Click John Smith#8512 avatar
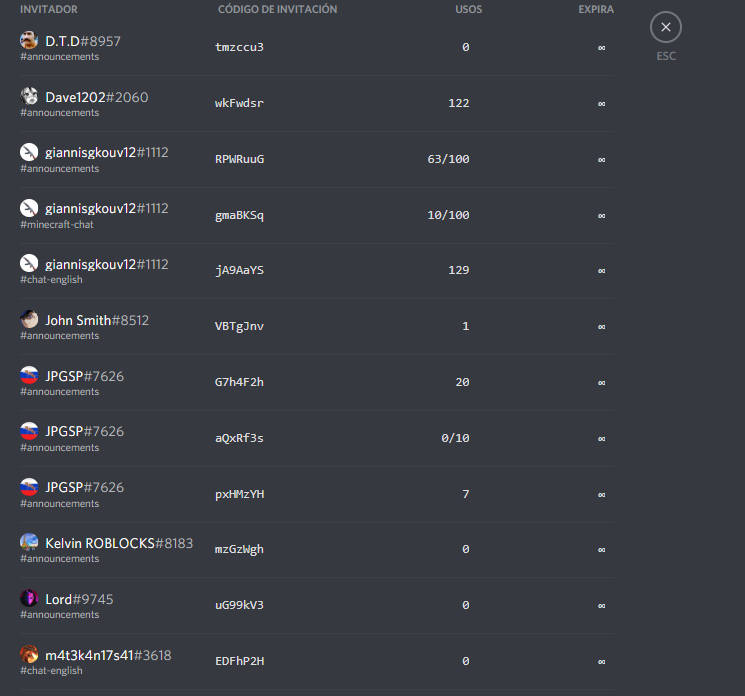745x696 pixels. point(29,319)
